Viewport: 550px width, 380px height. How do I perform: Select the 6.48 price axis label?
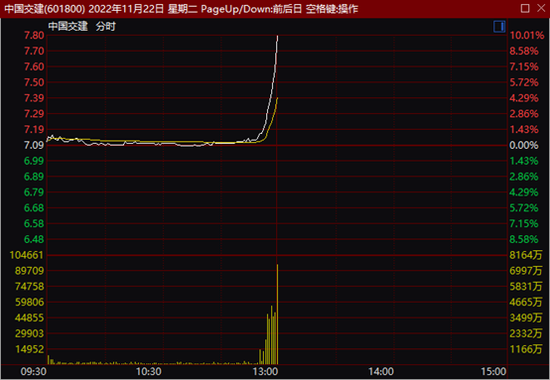[x=34, y=239]
